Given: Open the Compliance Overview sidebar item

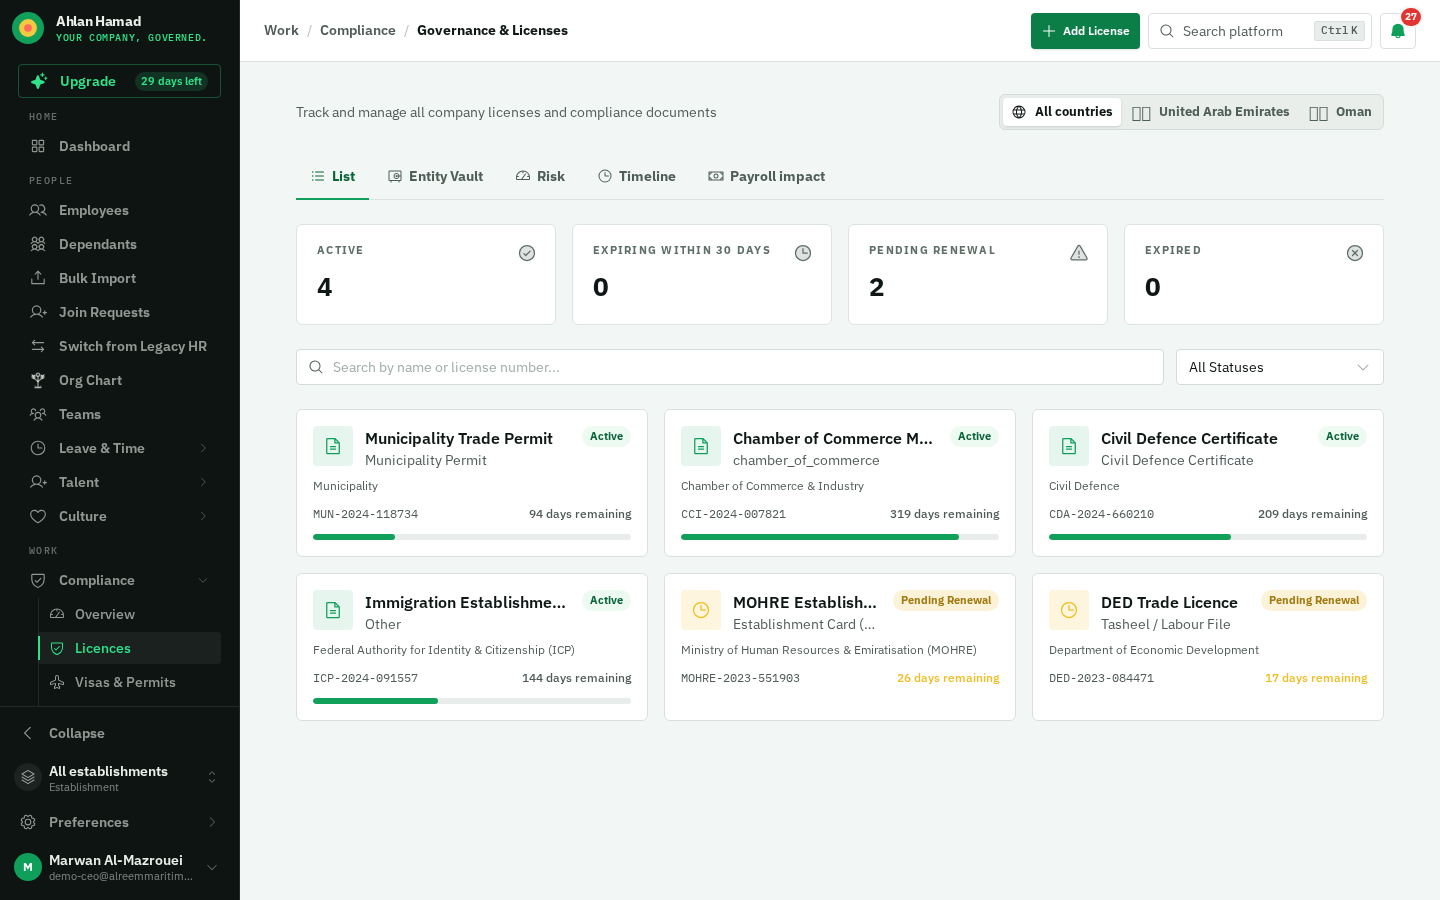Looking at the screenshot, I should click(x=130, y=614).
